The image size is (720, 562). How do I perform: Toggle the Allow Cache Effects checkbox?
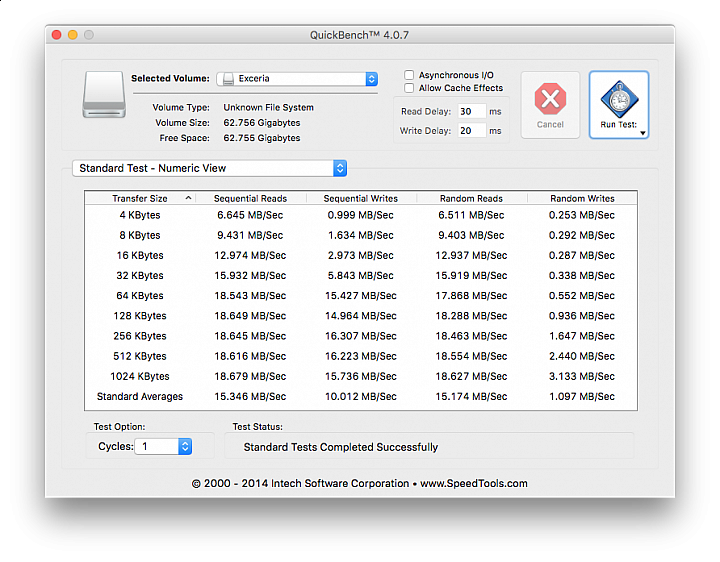click(409, 88)
